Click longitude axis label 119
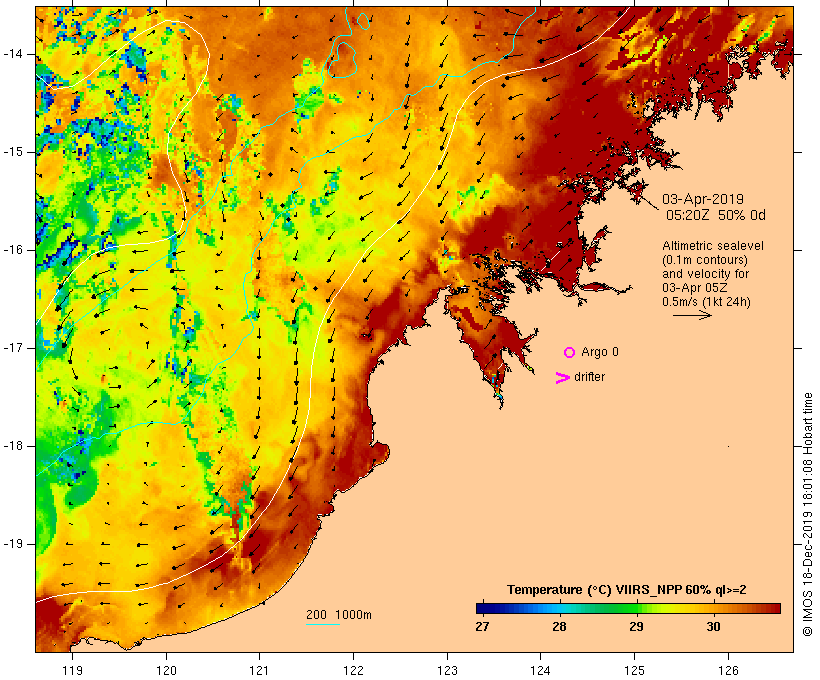Image resolution: width=820 pixels, height=680 pixels. click(x=72, y=670)
